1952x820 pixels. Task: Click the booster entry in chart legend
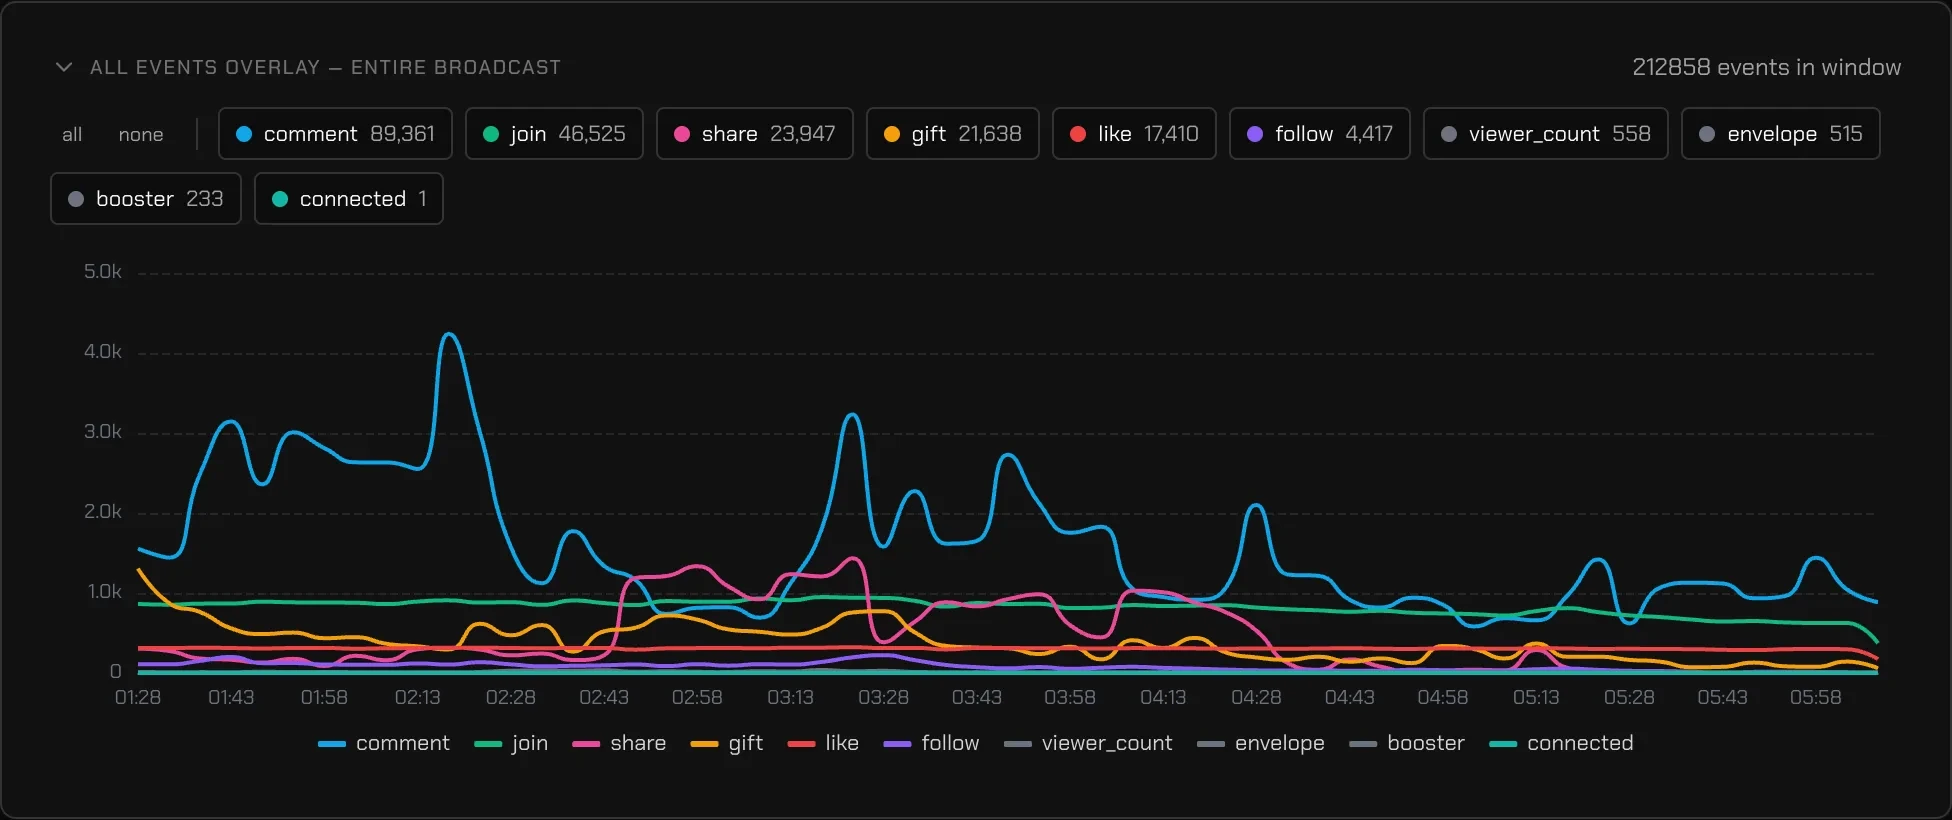click(1407, 743)
